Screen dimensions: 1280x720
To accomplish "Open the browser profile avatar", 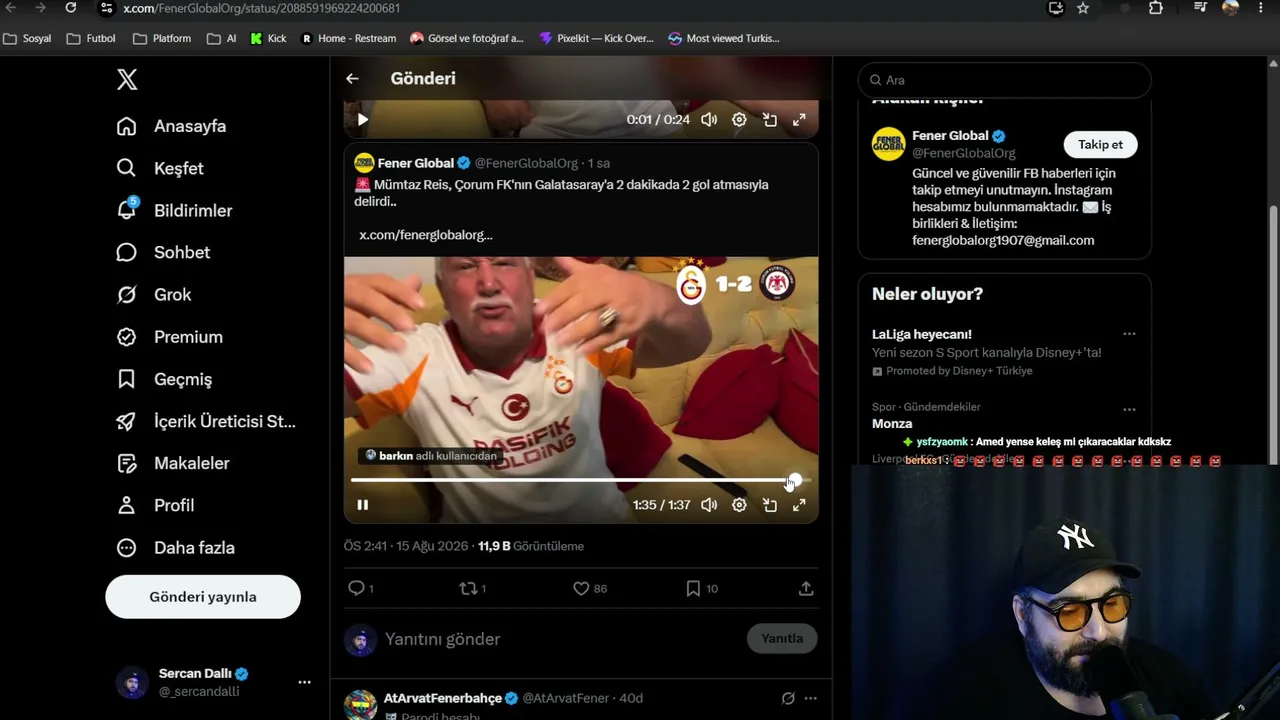I will [1231, 8].
